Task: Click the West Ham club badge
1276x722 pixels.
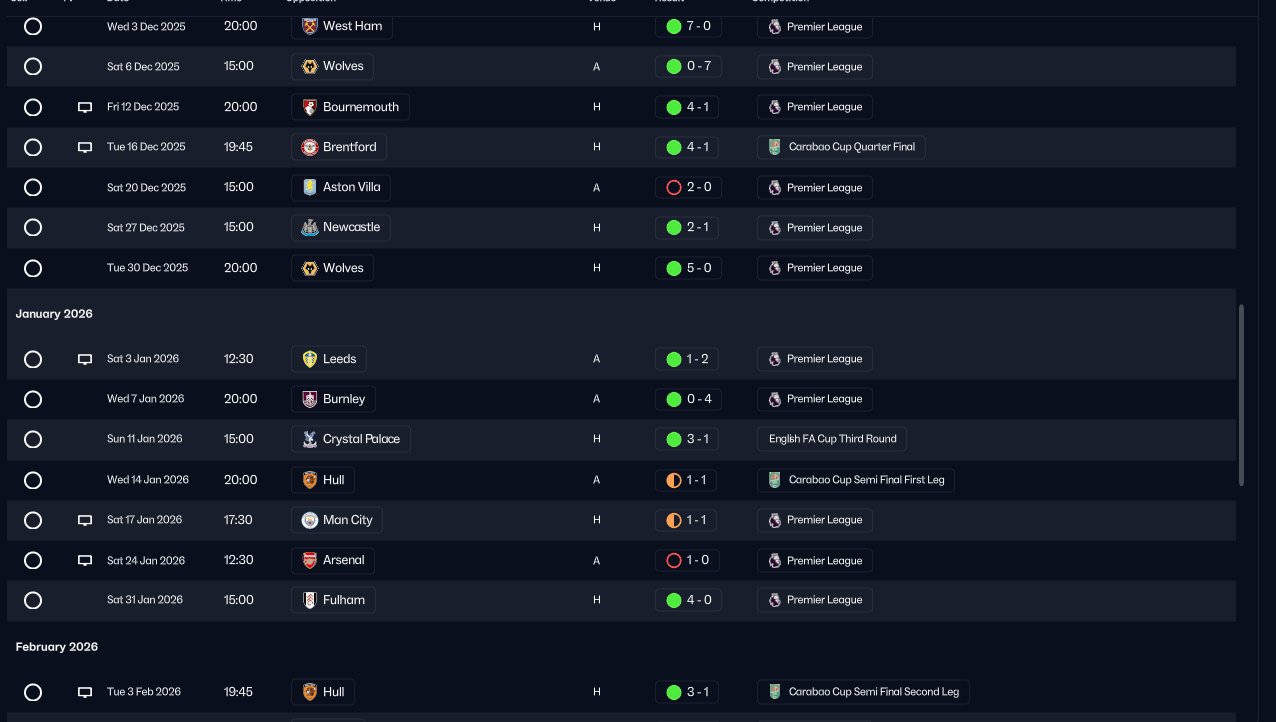Action: pyautogui.click(x=310, y=26)
